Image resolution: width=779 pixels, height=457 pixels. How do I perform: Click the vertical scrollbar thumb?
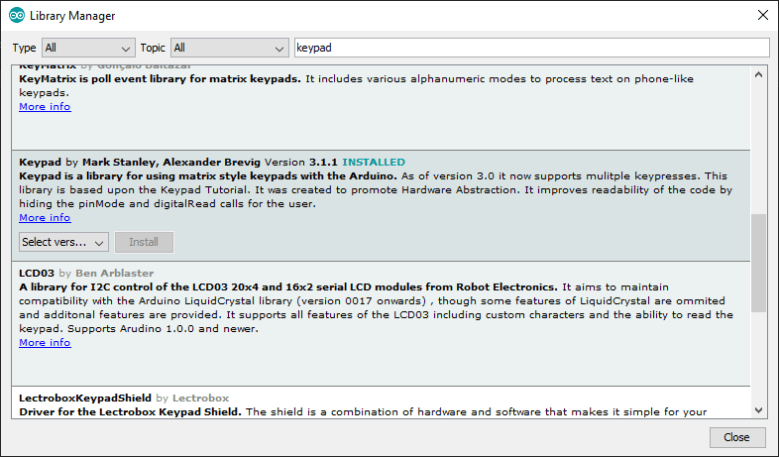[758, 263]
